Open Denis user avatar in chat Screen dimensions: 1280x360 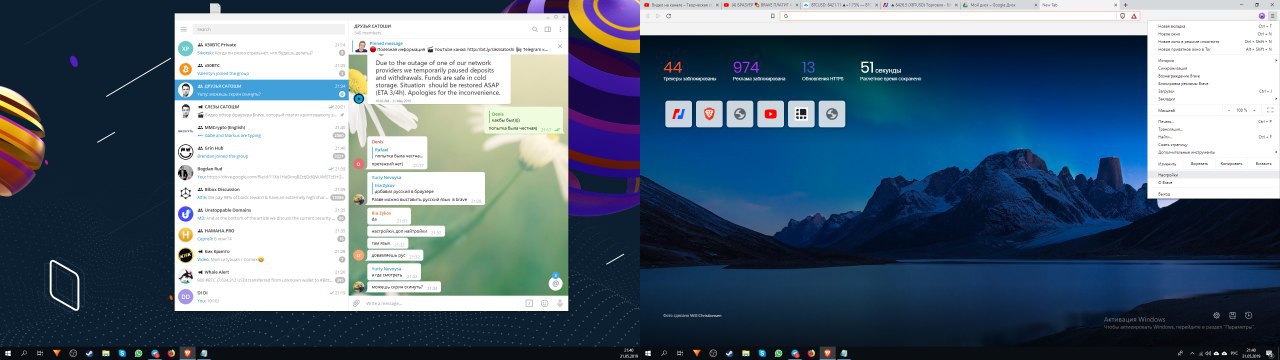tap(358, 163)
